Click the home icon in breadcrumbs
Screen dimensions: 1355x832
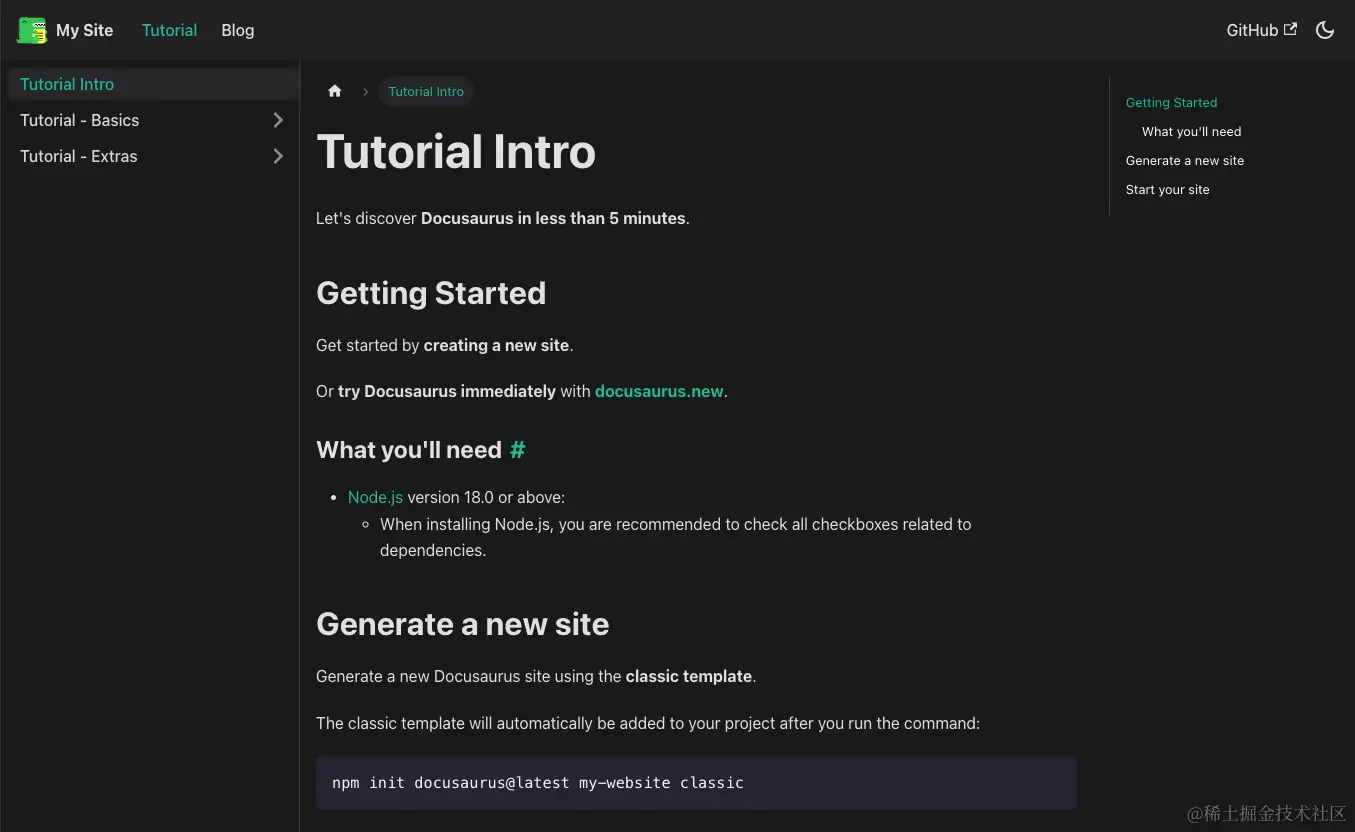coord(335,91)
